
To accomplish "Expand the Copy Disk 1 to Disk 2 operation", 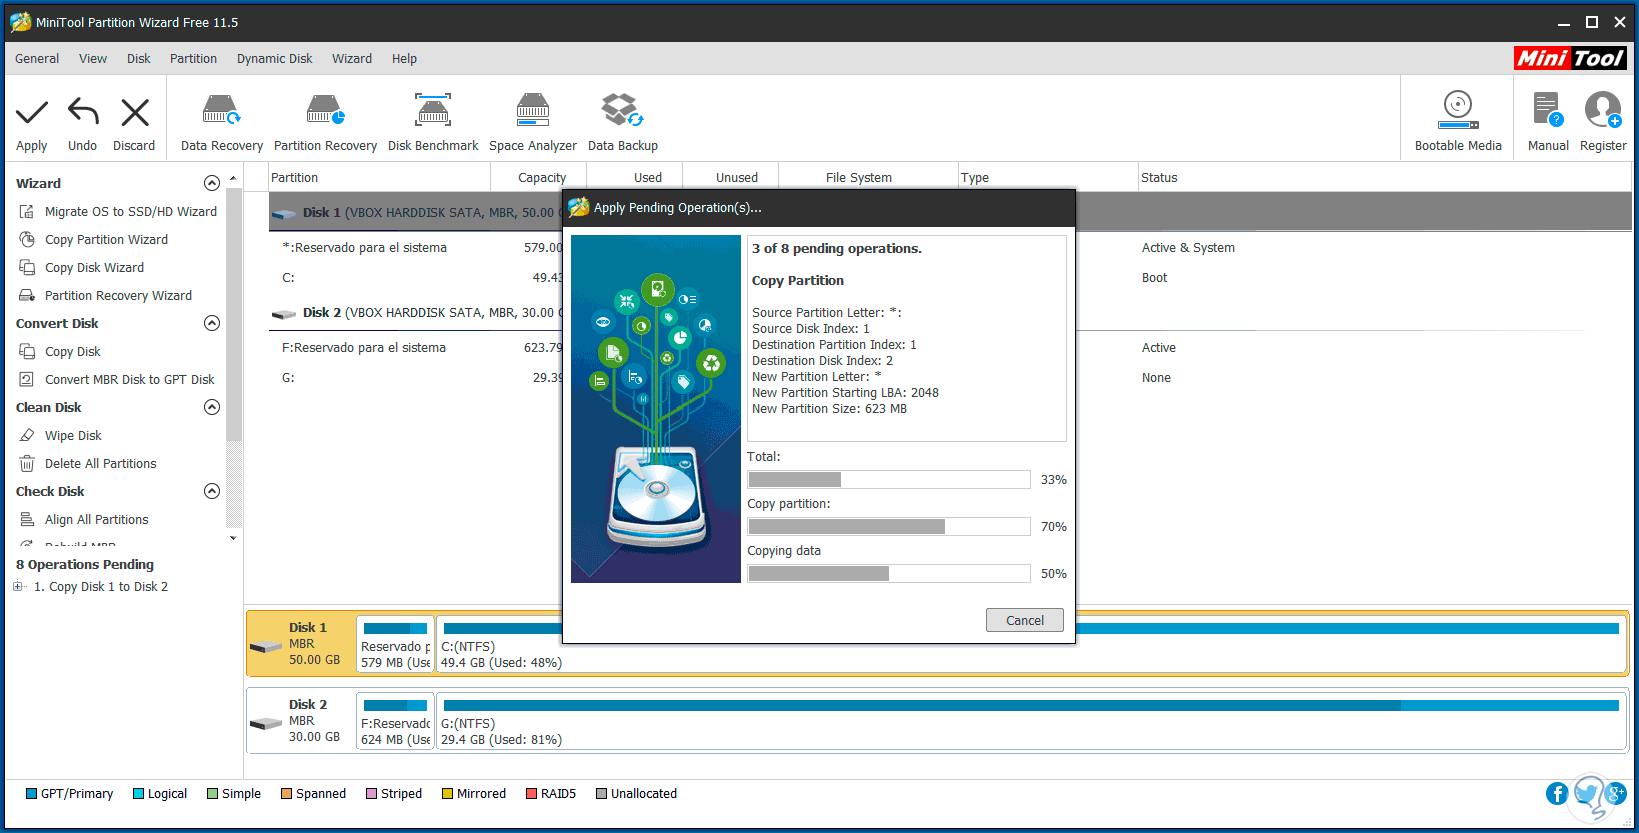I will [17, 587].
